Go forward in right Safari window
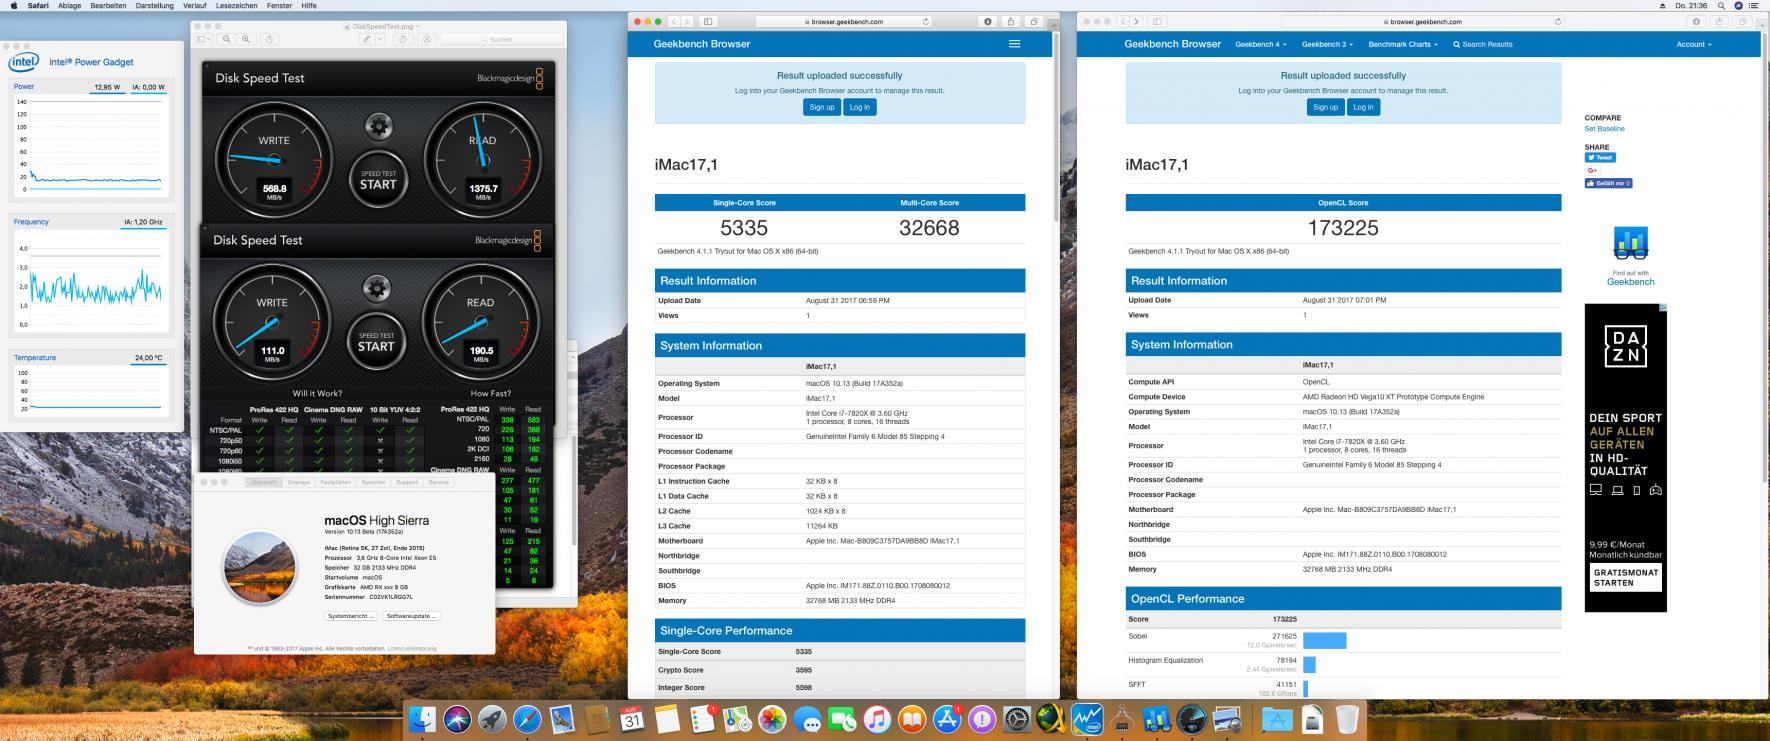 (x=1136, y=21)
